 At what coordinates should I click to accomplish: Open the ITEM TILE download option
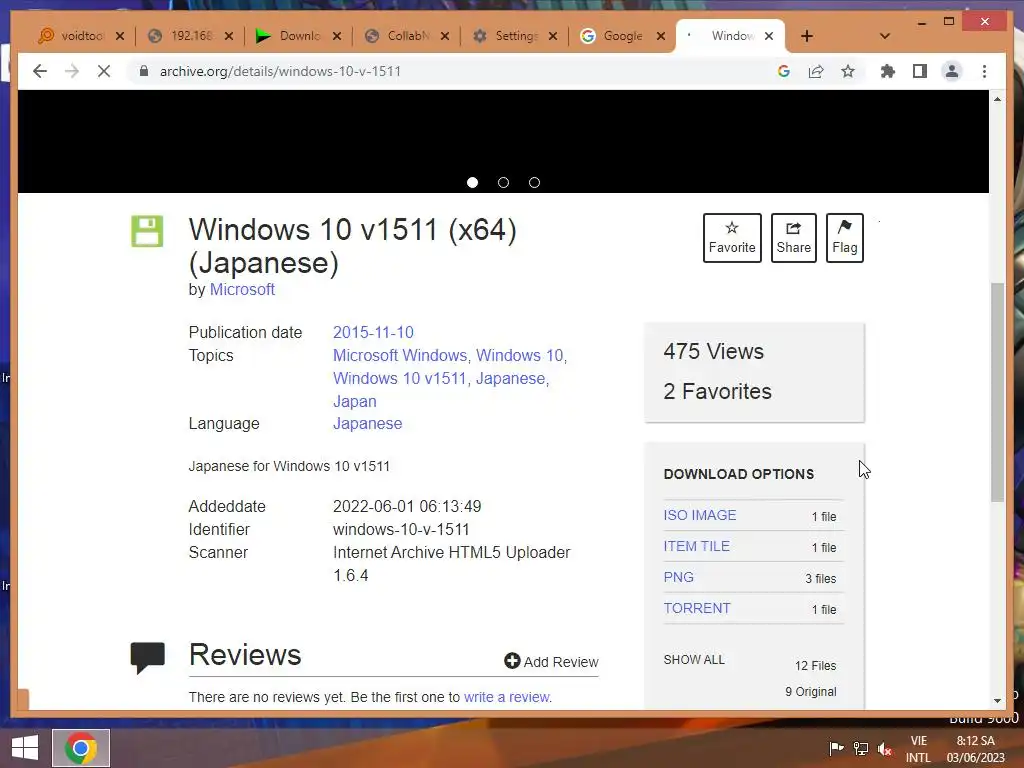point(696,546)
